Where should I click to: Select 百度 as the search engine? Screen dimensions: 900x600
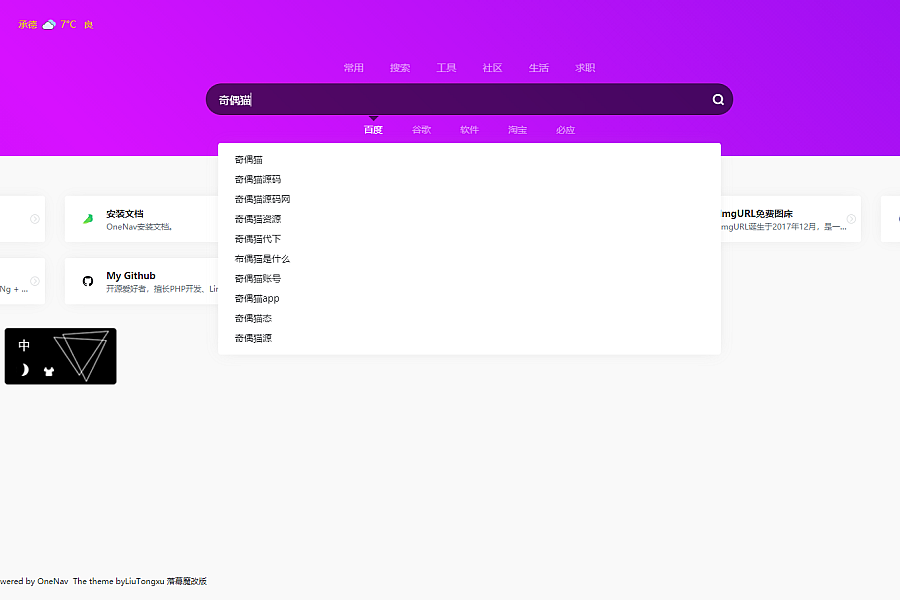pyautogui.click(x=373, y=130)
